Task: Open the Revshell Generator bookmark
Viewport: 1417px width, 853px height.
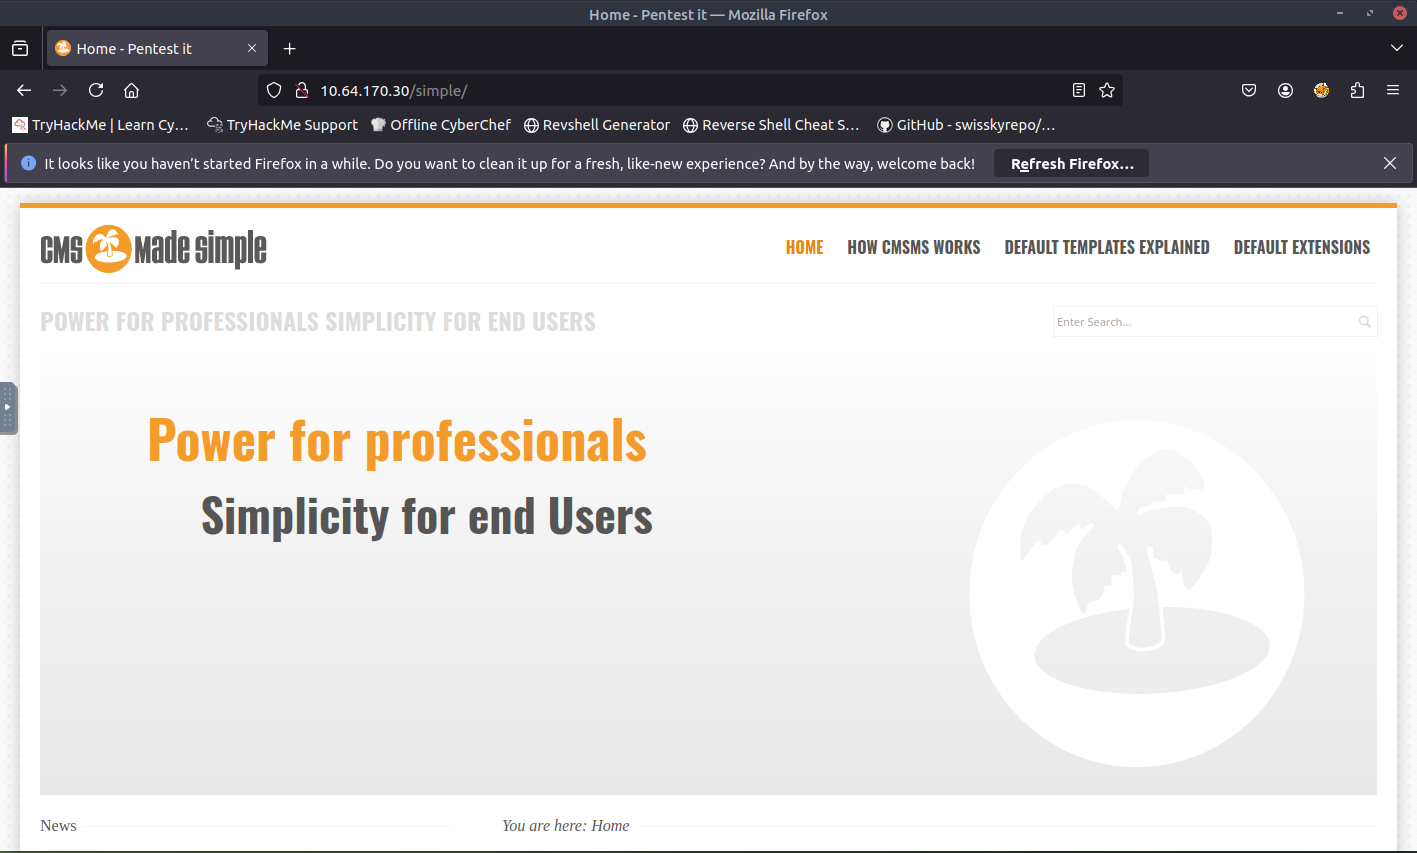Action: (597, 125)
